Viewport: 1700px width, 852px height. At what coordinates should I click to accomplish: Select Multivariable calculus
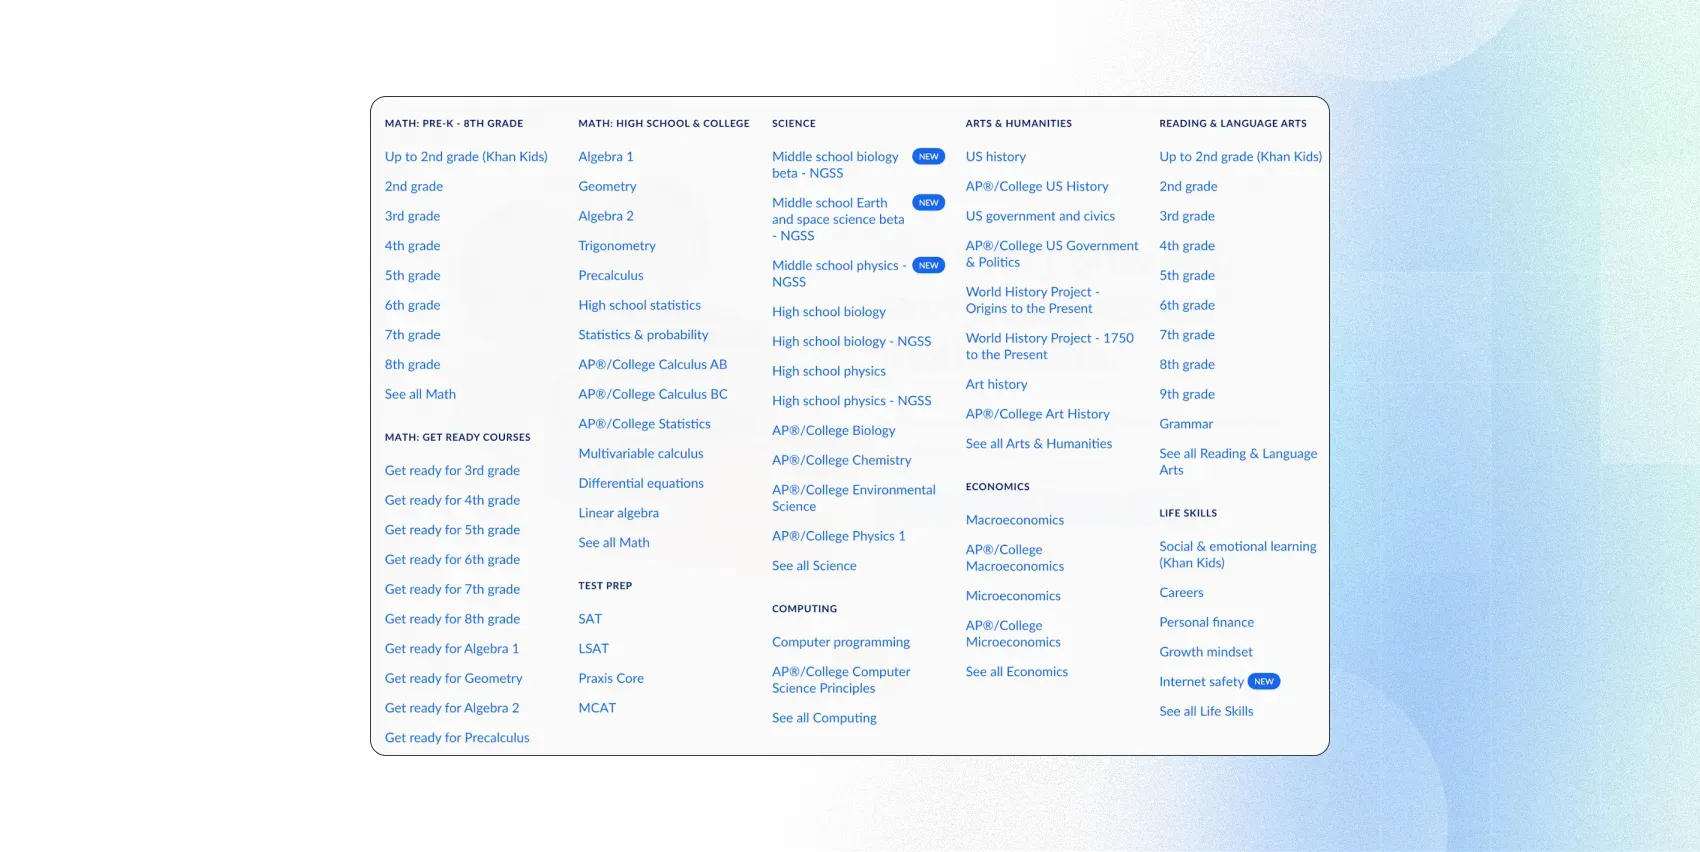coord(641,454)
